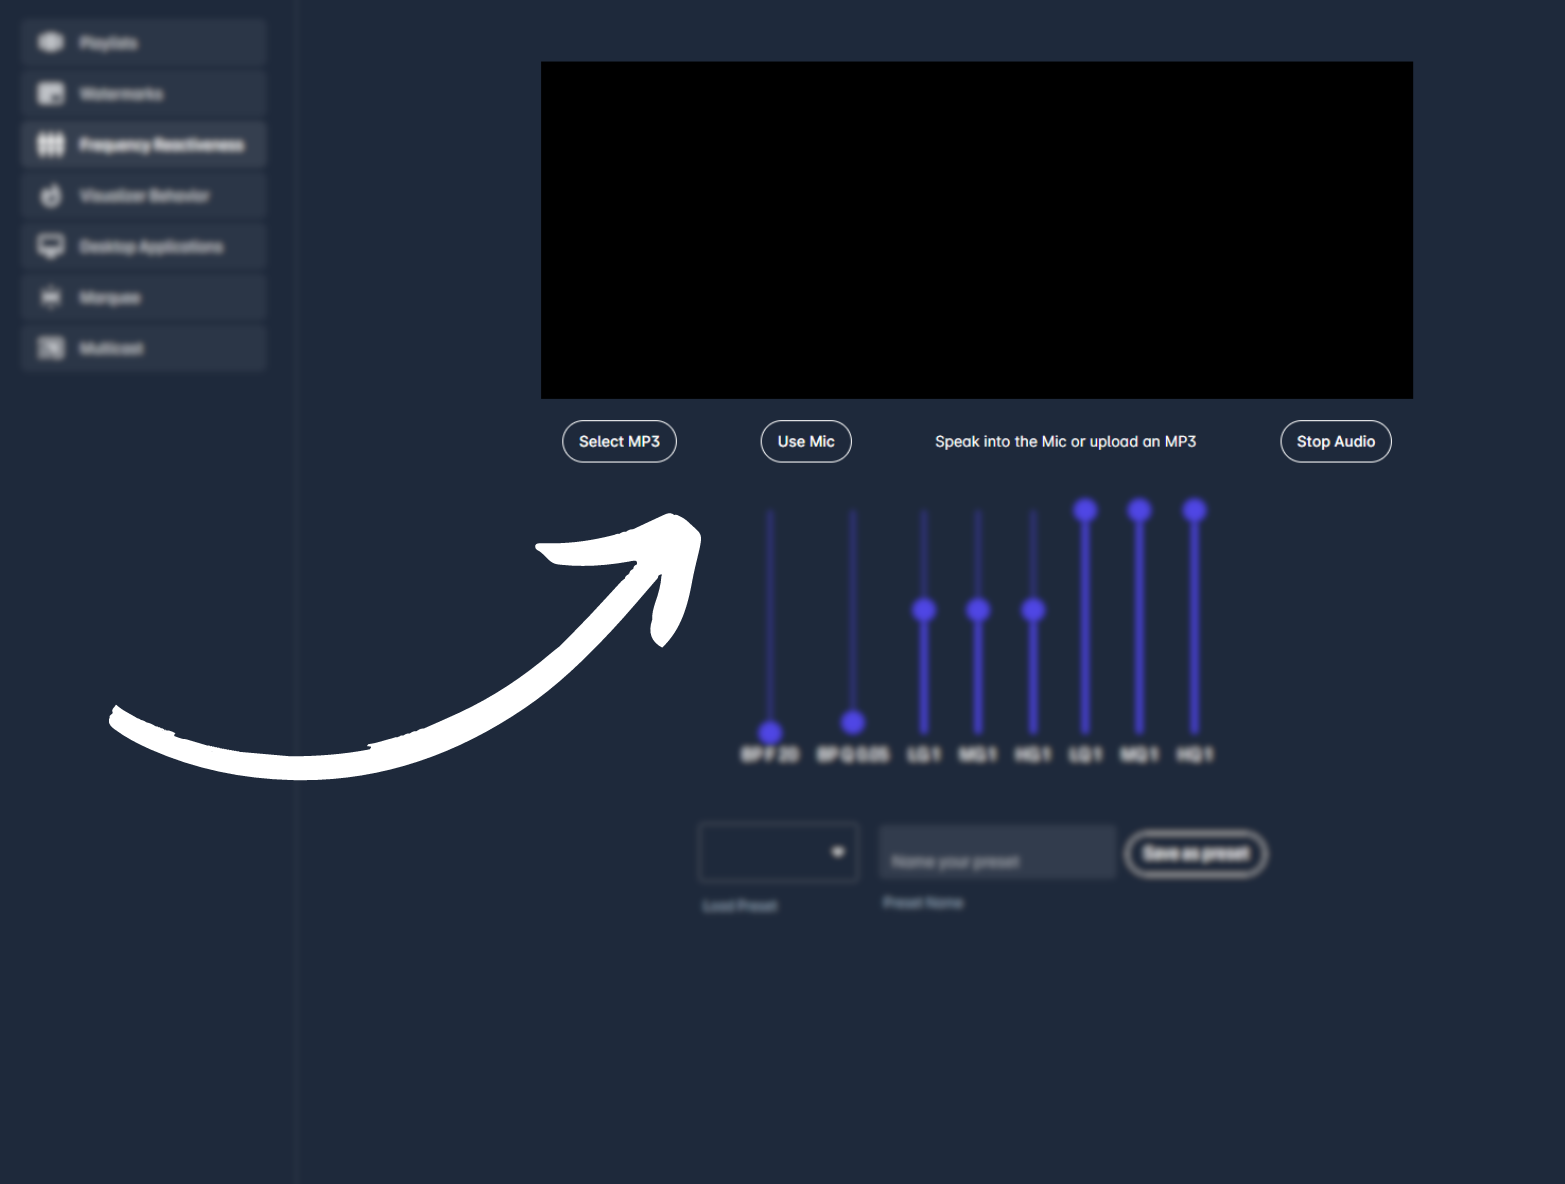
Task: Select the Frequency Reactiveness icon
Action: [51, 145]
